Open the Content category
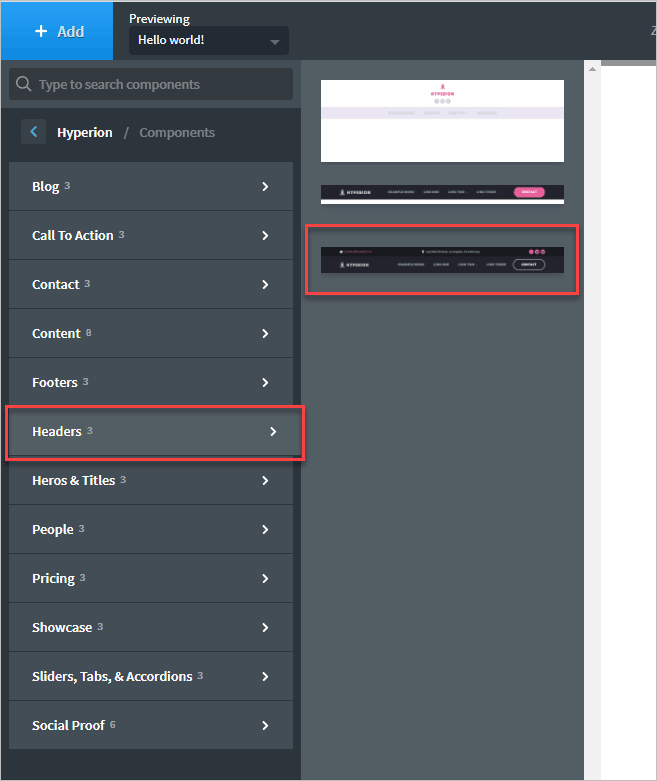This screenshot has height=781, width=657. (151, 333)
